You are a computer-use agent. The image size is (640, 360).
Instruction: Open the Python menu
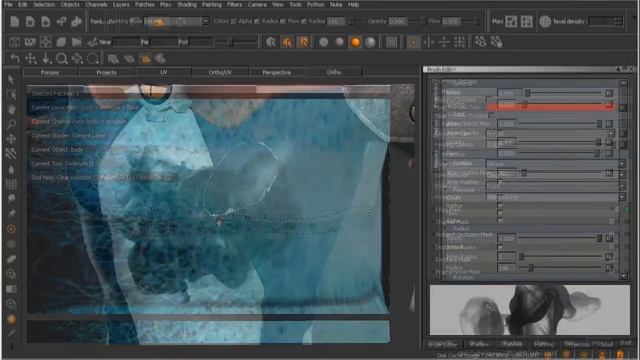pos(316,4)
